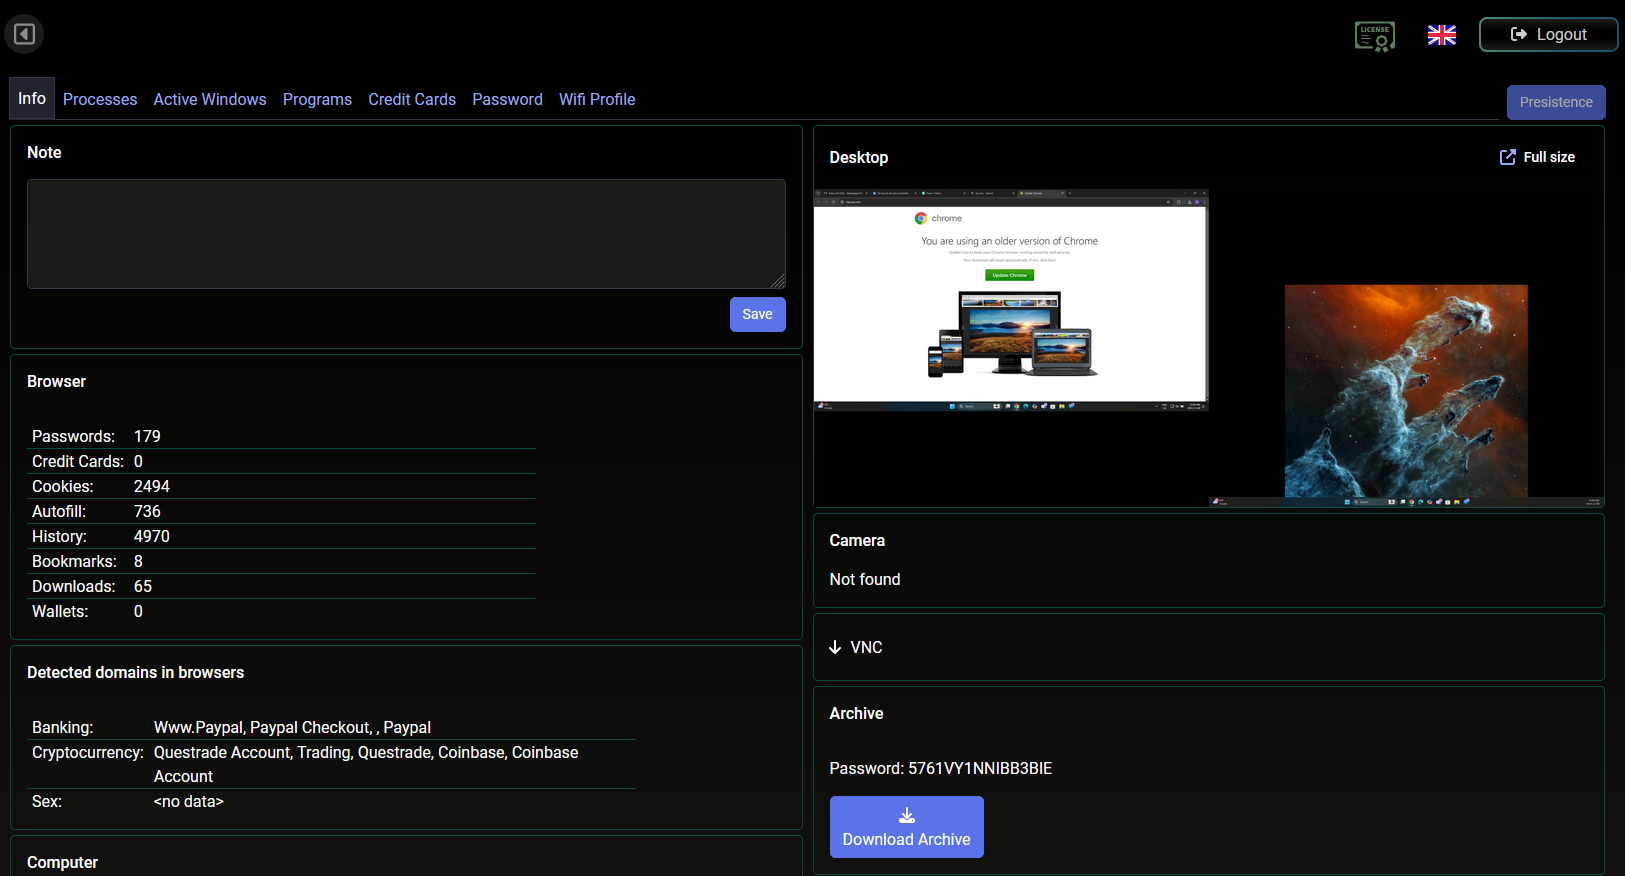Switch to the Processes tab
Image resolution: width=1625 pixels, height=876 pixels.
tap(100, 99)
